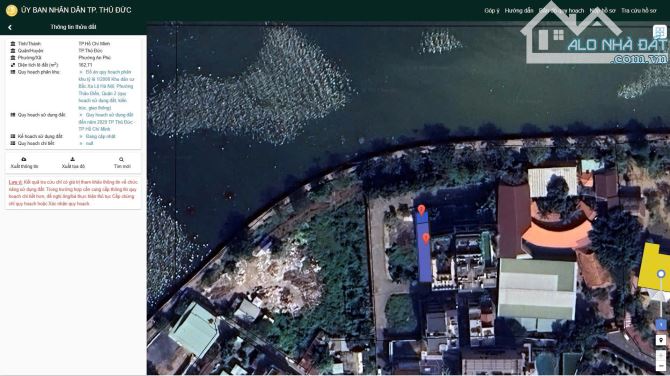Open the Bản đồ quy hoạch menu
670x376 pixels.
tap(561, 10)
